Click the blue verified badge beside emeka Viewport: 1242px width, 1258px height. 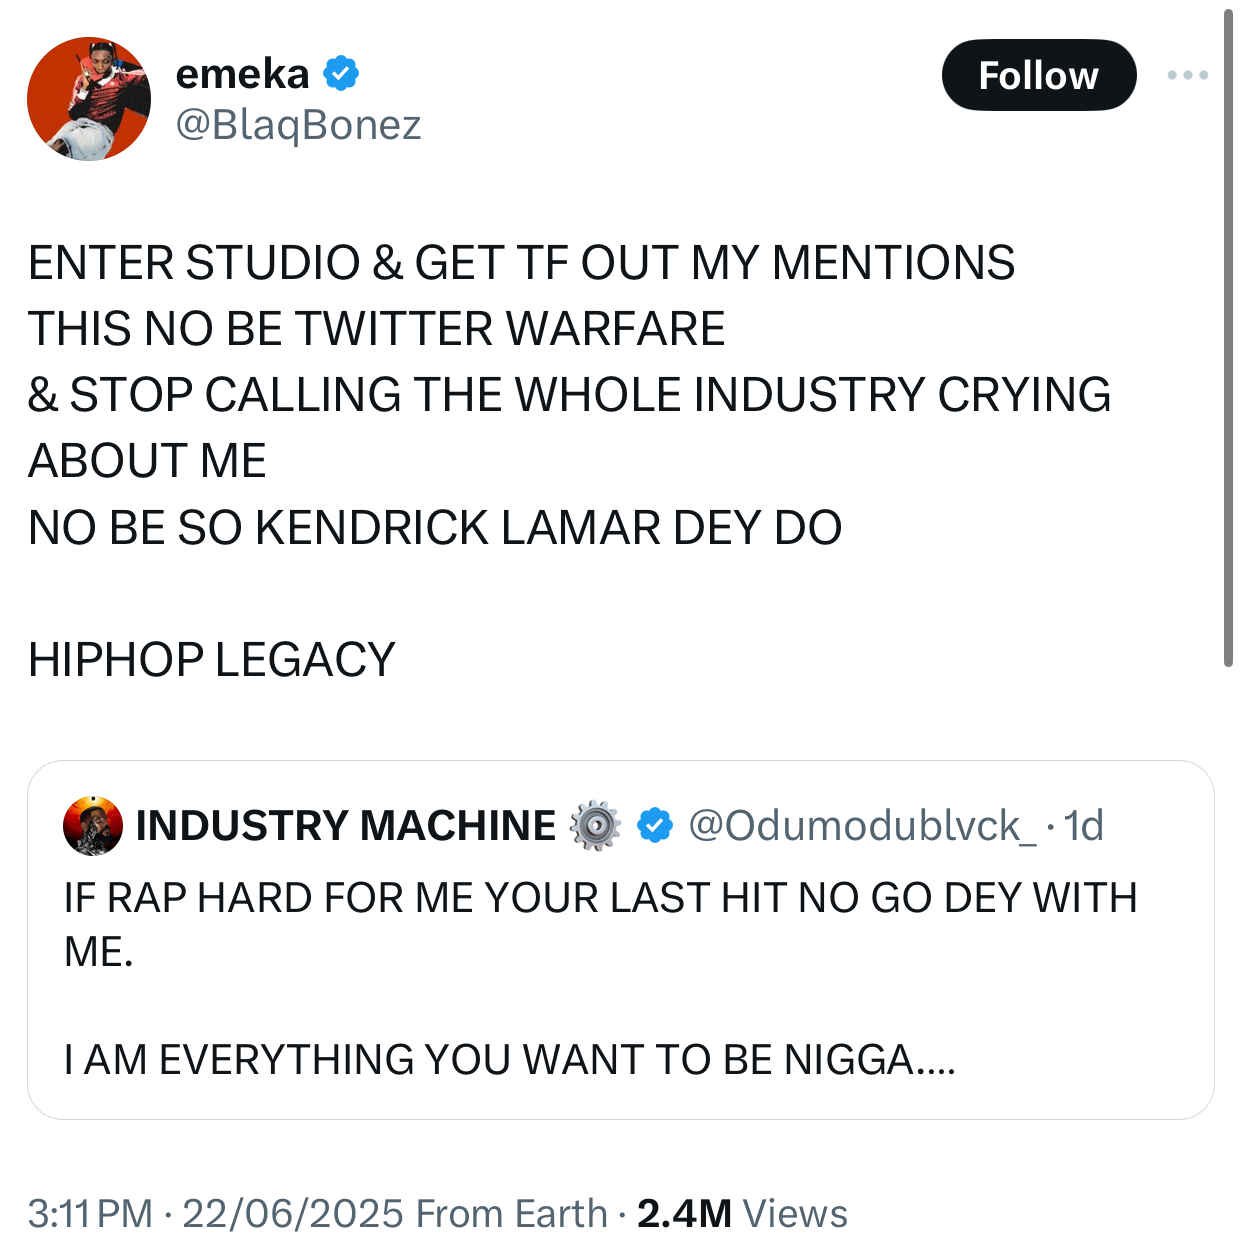pos(341,74)
